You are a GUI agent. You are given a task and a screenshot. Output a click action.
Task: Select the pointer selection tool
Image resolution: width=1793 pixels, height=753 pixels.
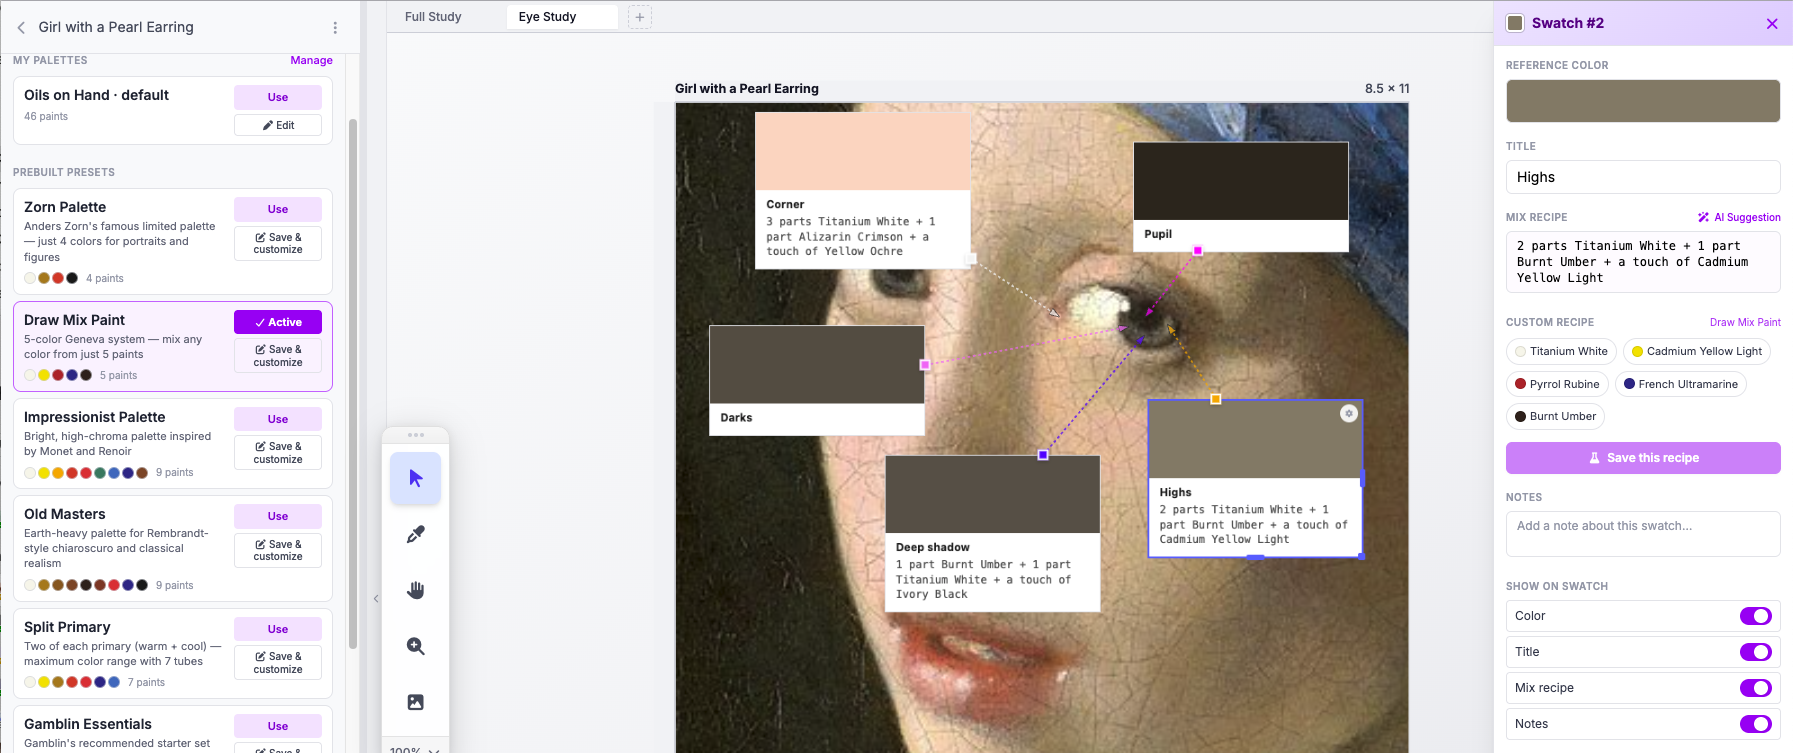416,479
